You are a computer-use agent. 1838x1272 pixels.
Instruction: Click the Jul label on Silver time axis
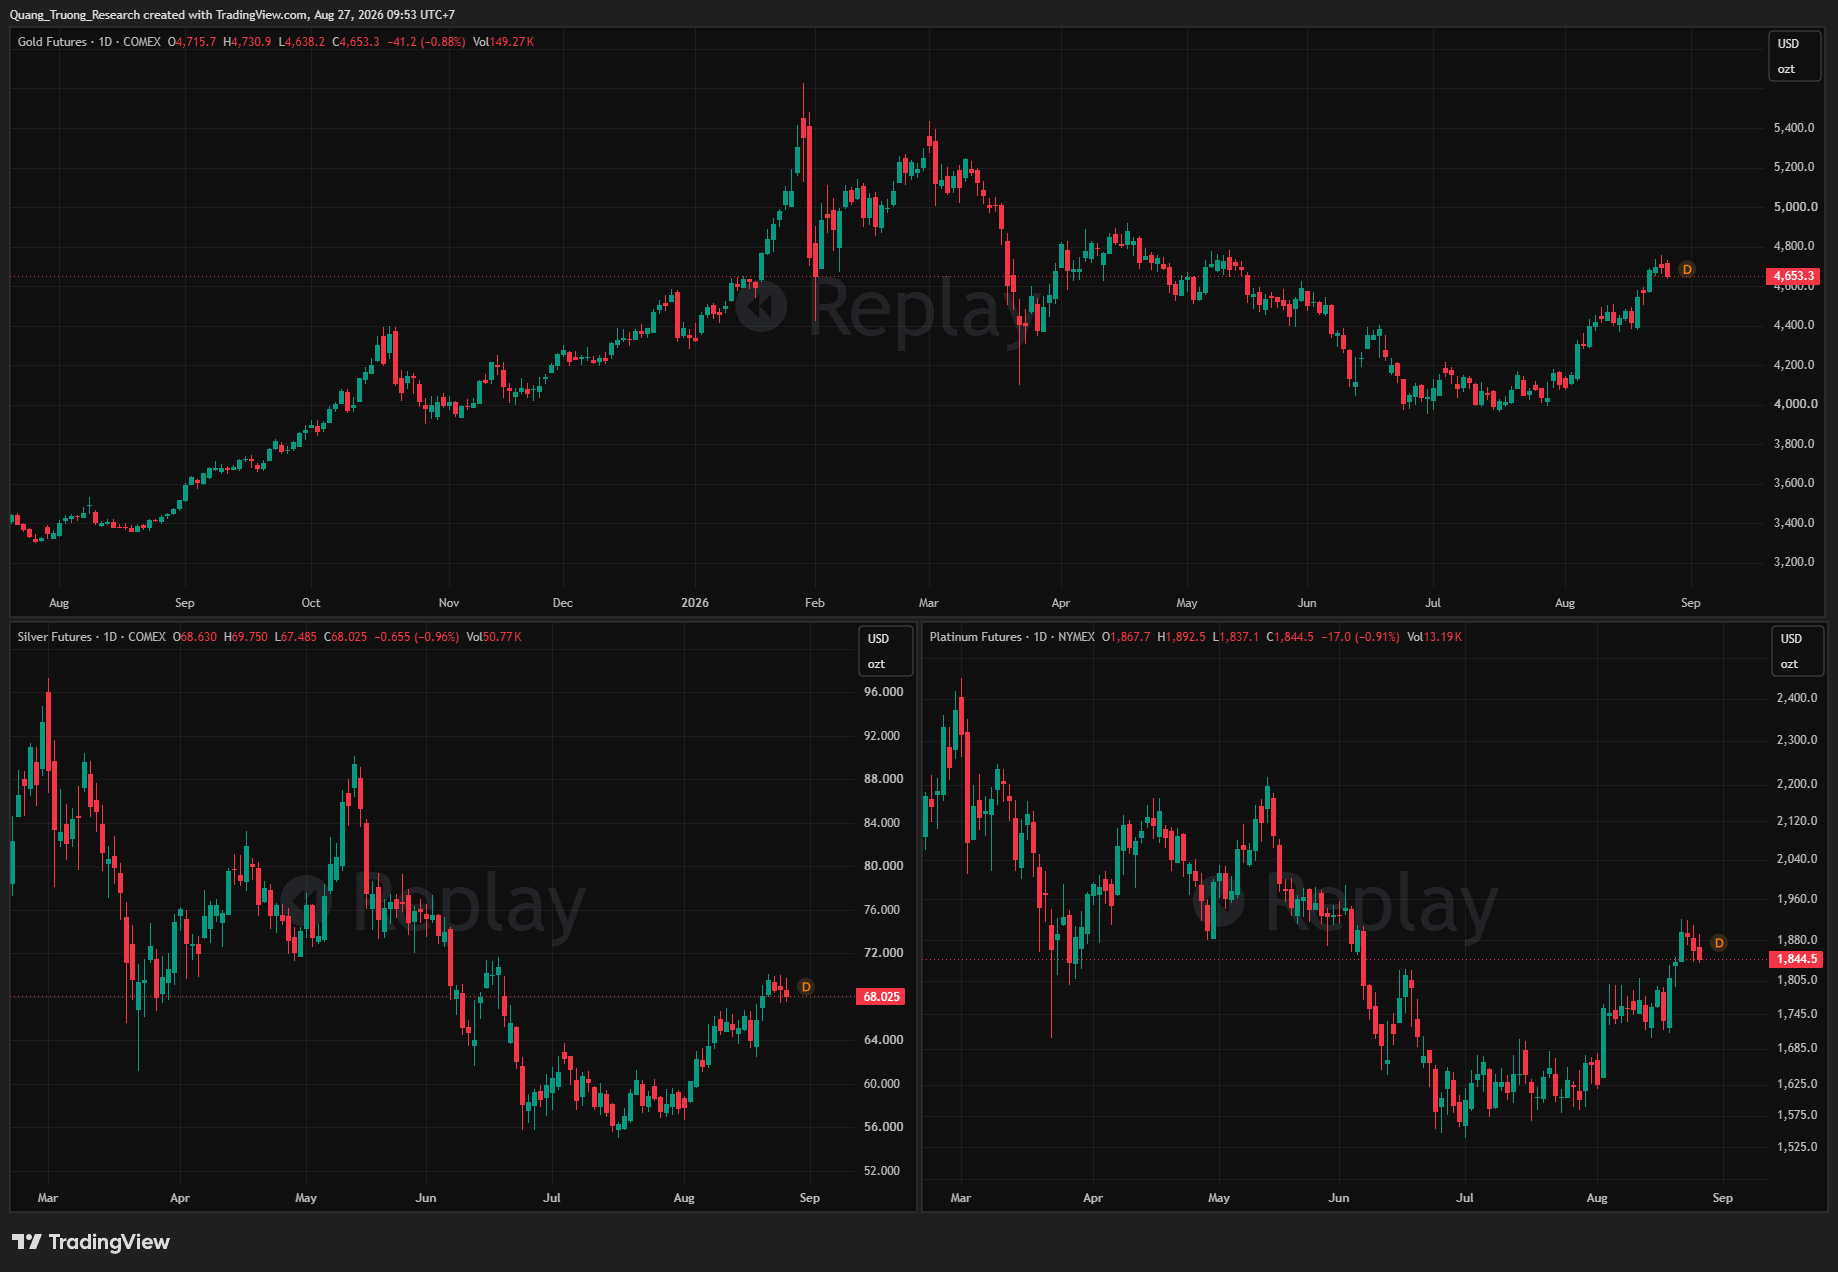click(x=552, y=1198)
